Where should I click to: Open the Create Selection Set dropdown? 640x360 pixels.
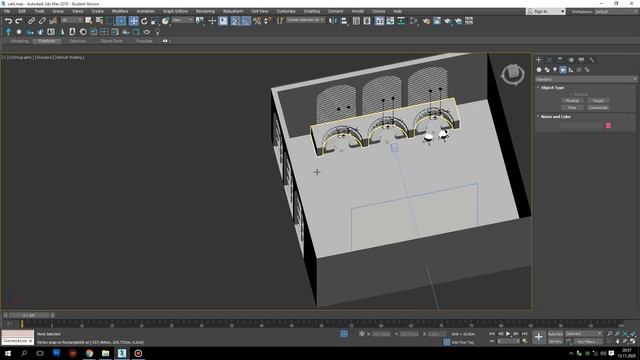(x=305, y=20)
